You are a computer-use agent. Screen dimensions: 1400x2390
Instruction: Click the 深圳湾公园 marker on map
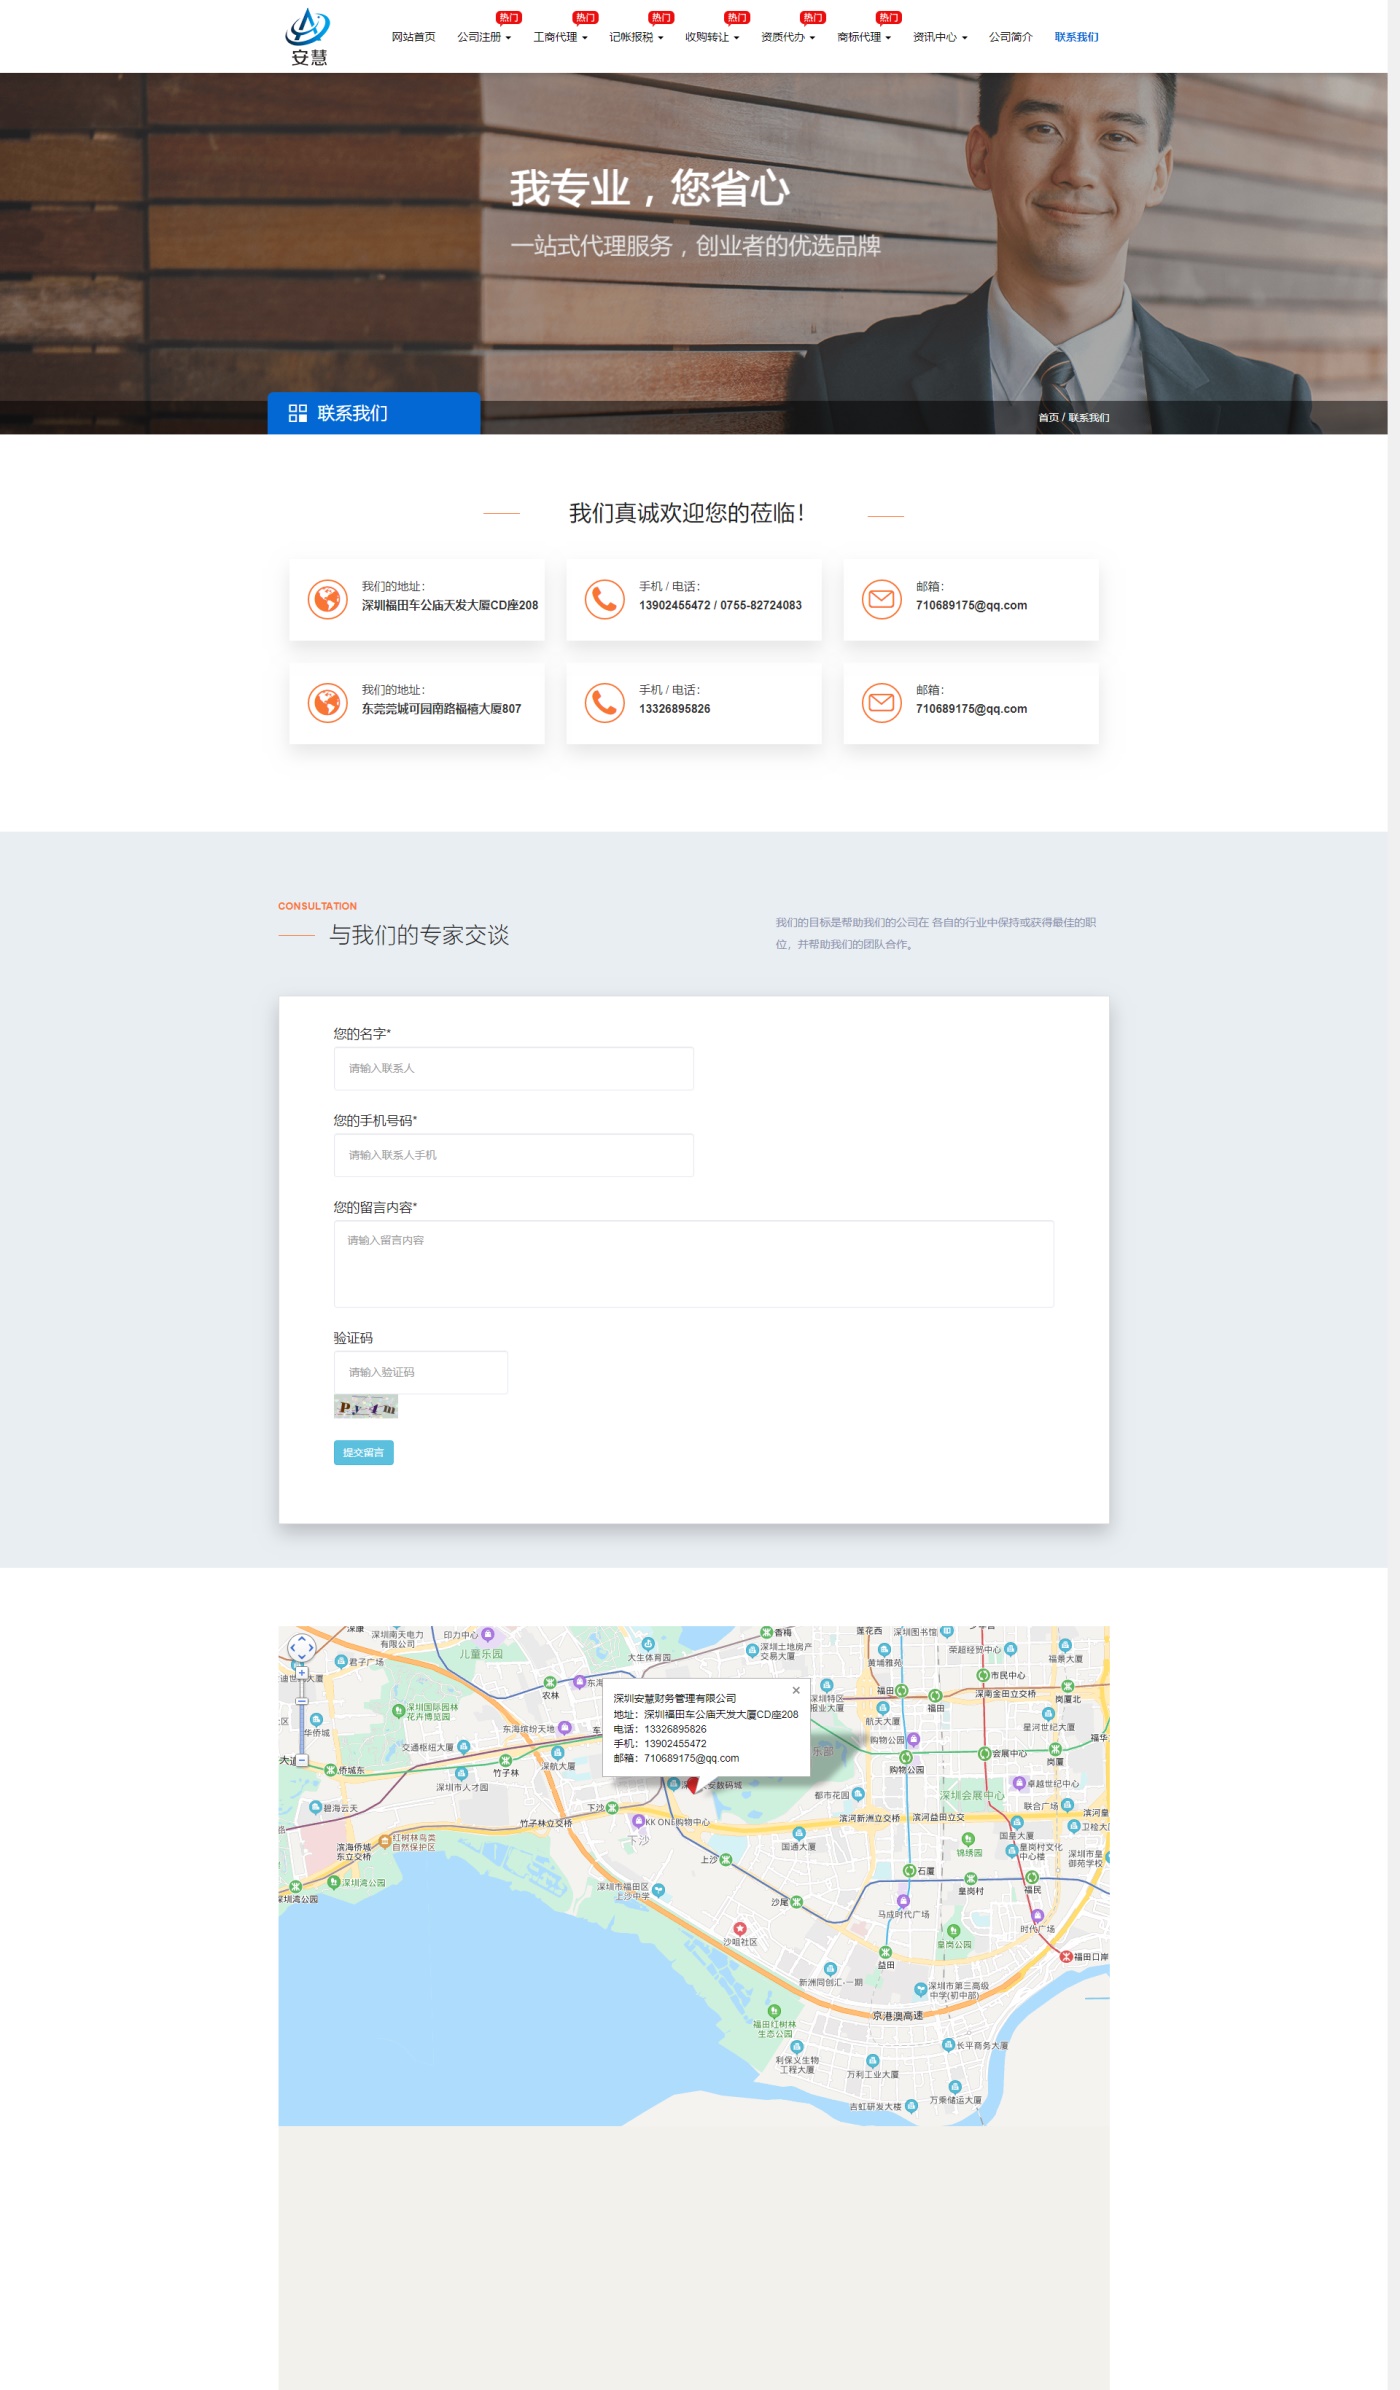click(x=334, y=1882)
